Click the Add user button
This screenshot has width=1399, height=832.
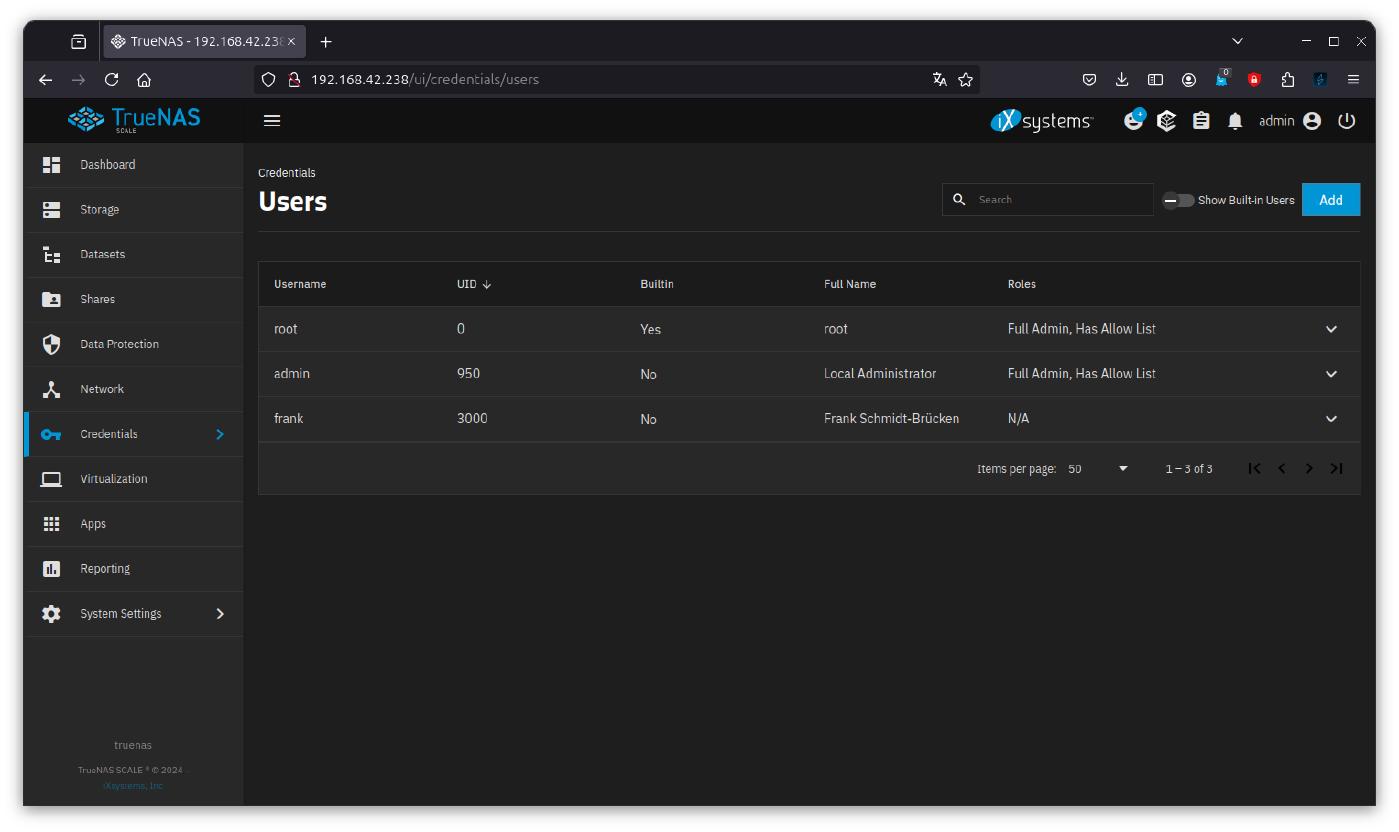click(1330, 200)
